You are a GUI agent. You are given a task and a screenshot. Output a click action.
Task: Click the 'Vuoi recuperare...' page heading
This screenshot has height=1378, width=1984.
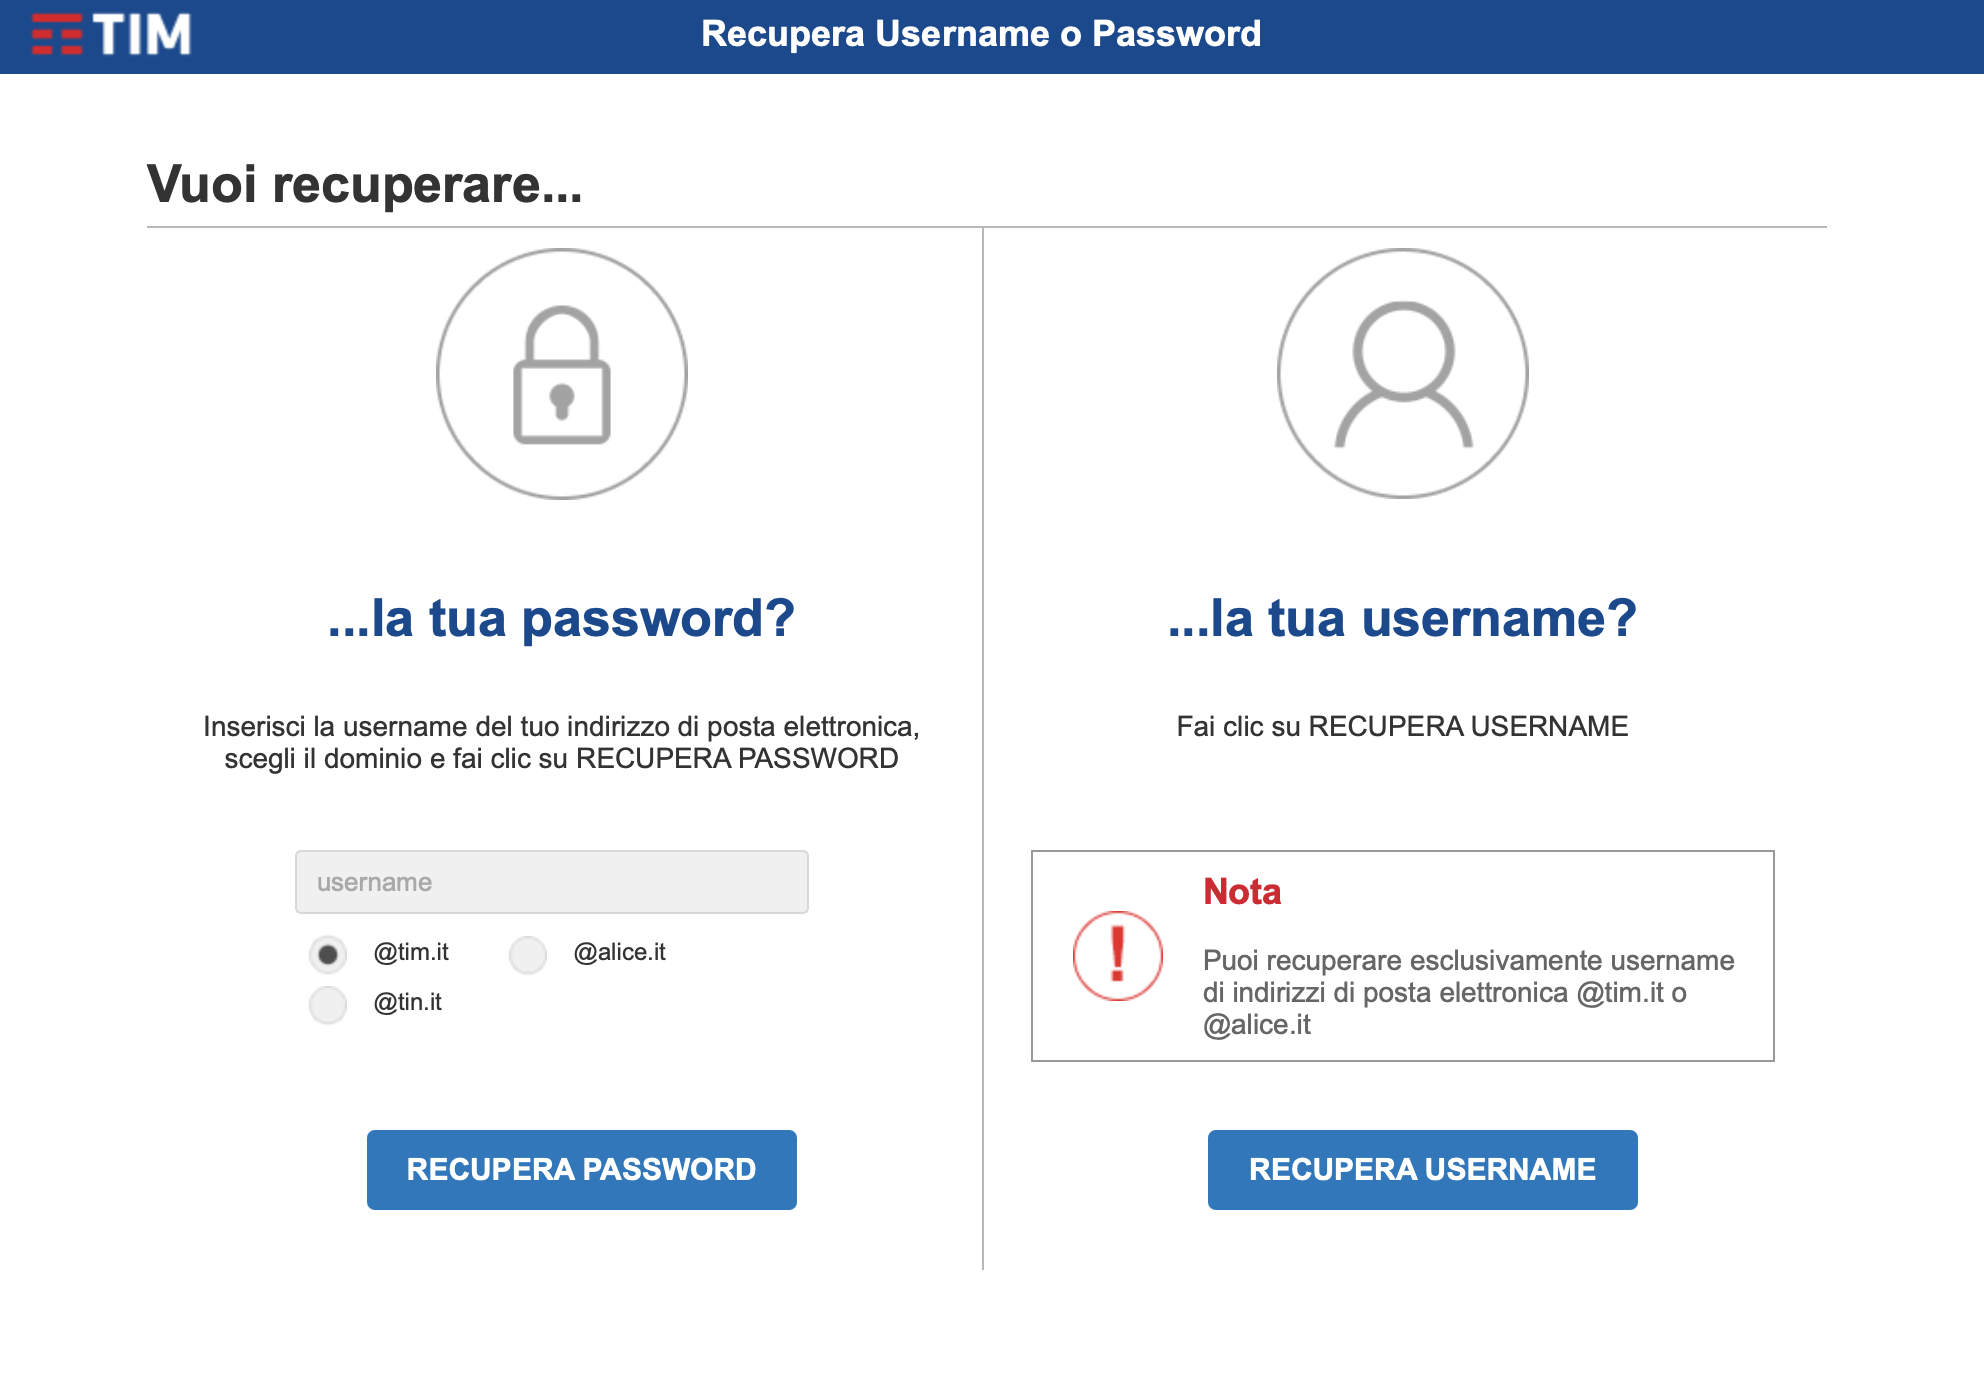pyautogui.click(x=365, y=184)
